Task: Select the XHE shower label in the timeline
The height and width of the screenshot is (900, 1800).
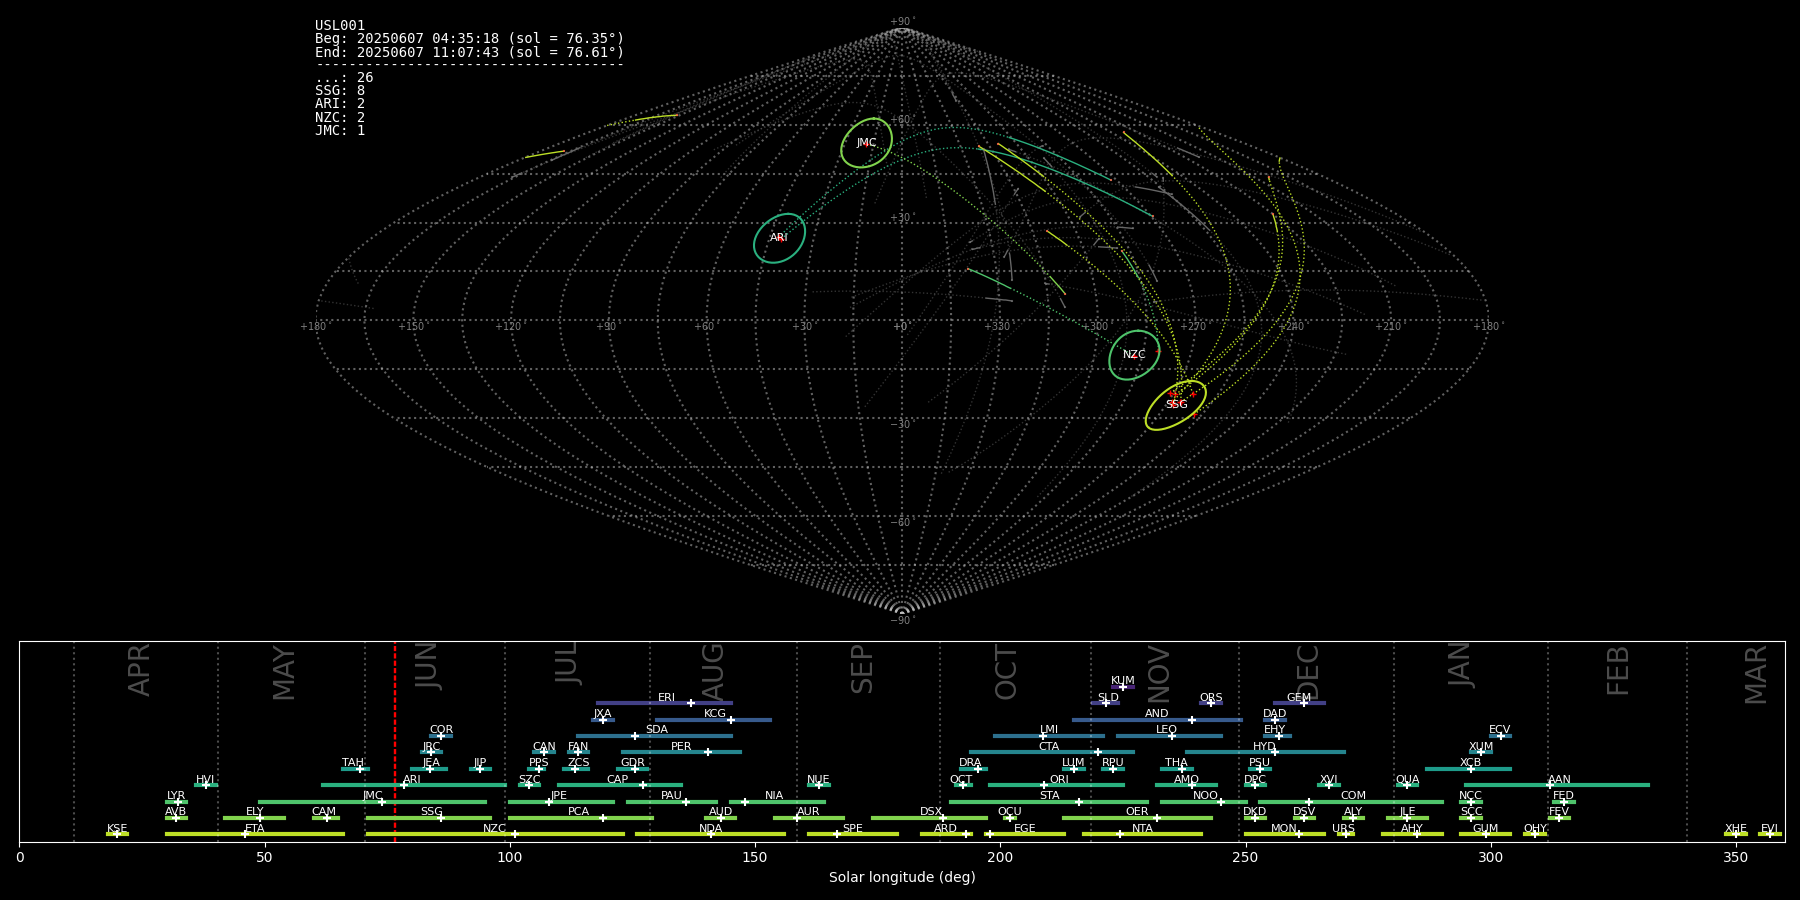Action: (1735, 829)
